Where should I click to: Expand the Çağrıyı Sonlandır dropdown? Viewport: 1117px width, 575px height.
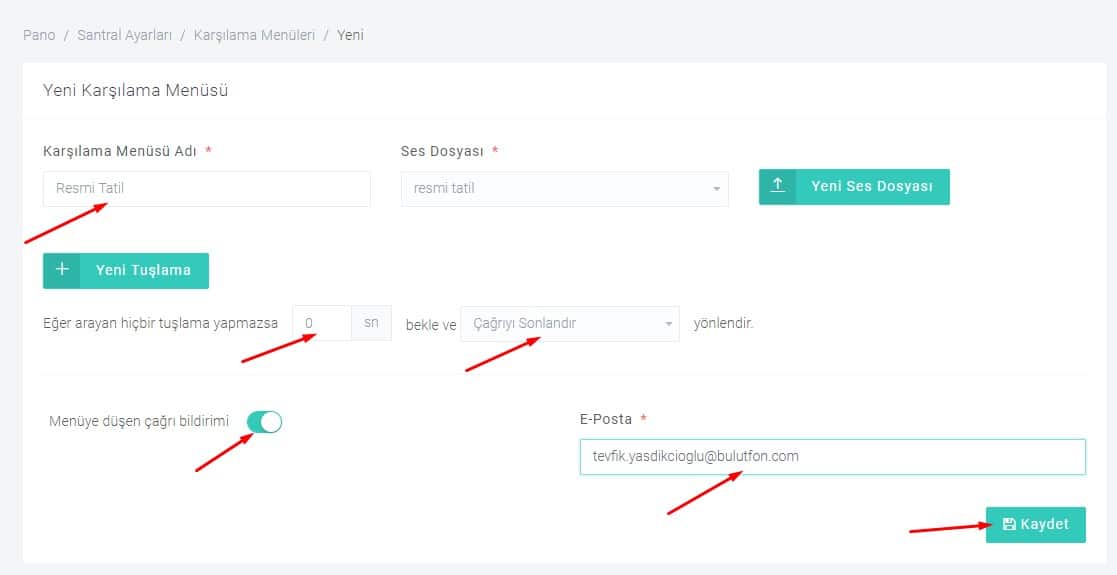click(x=560, y=324)
